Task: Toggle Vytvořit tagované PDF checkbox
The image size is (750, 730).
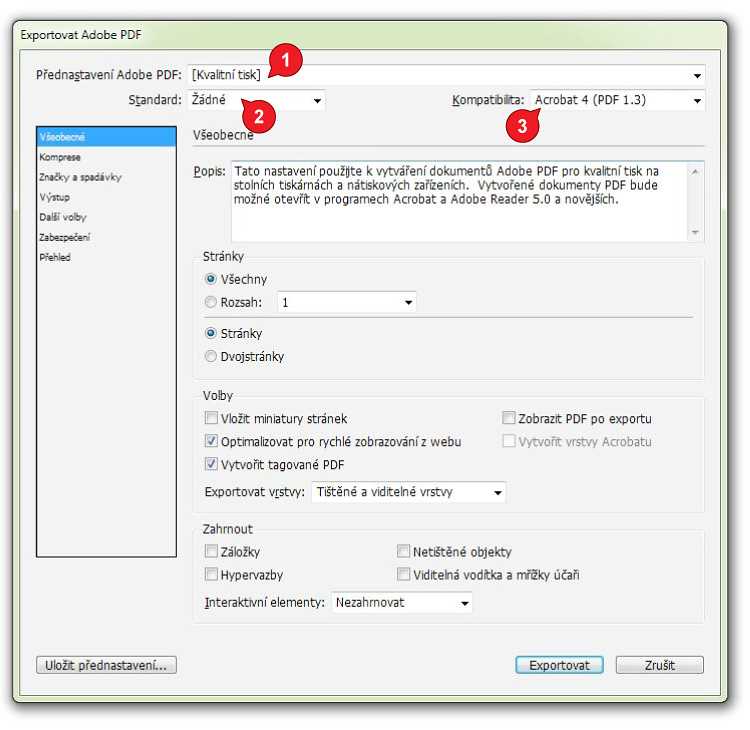Action: click(211, 465)
